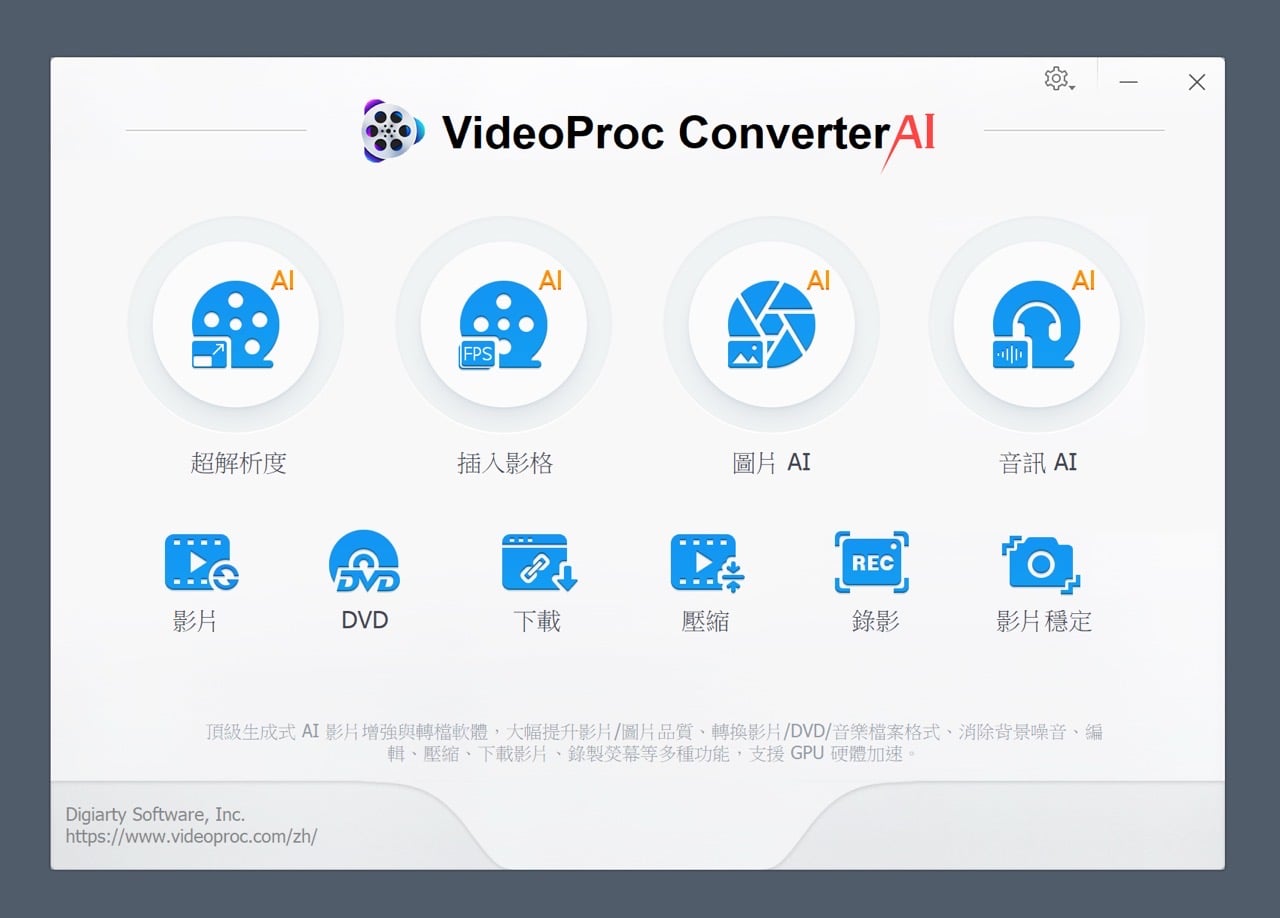Start the REC screen recorder icon
The height and width of the screenshot is (918, 1280).
click(872, 562)
